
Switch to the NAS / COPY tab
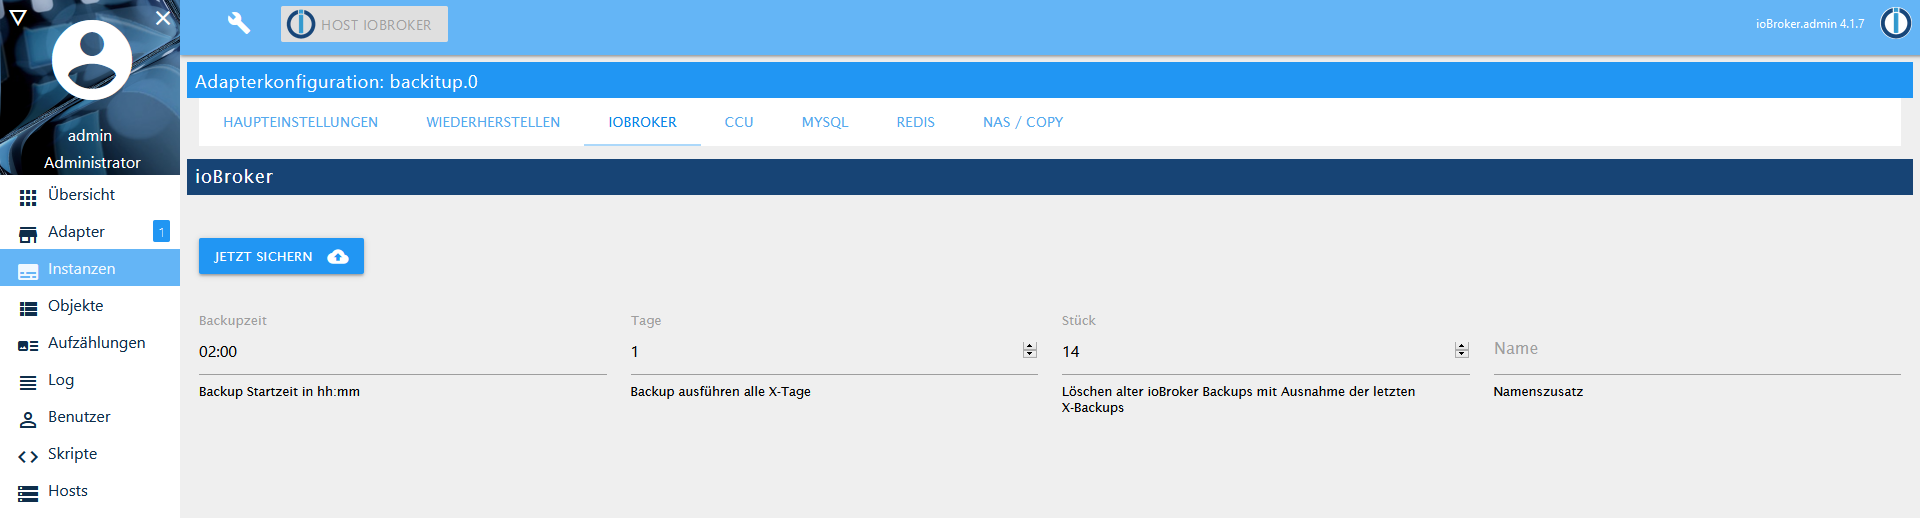click(x=1023, y=122)
